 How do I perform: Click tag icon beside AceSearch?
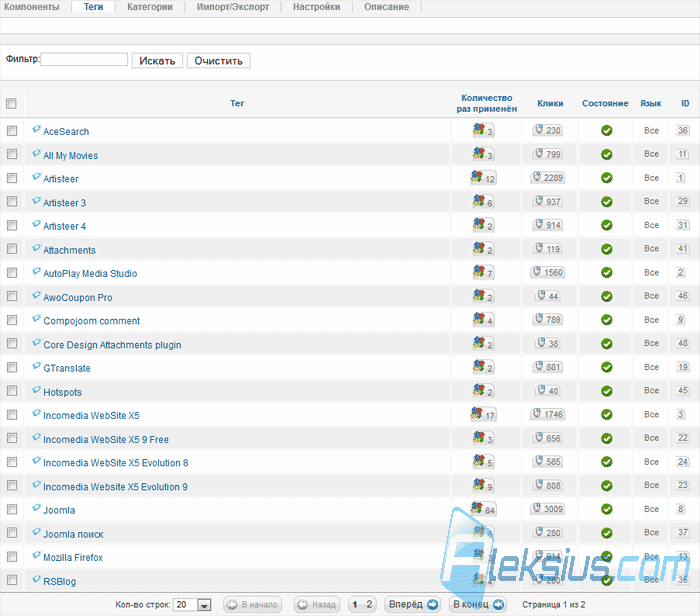37,129
